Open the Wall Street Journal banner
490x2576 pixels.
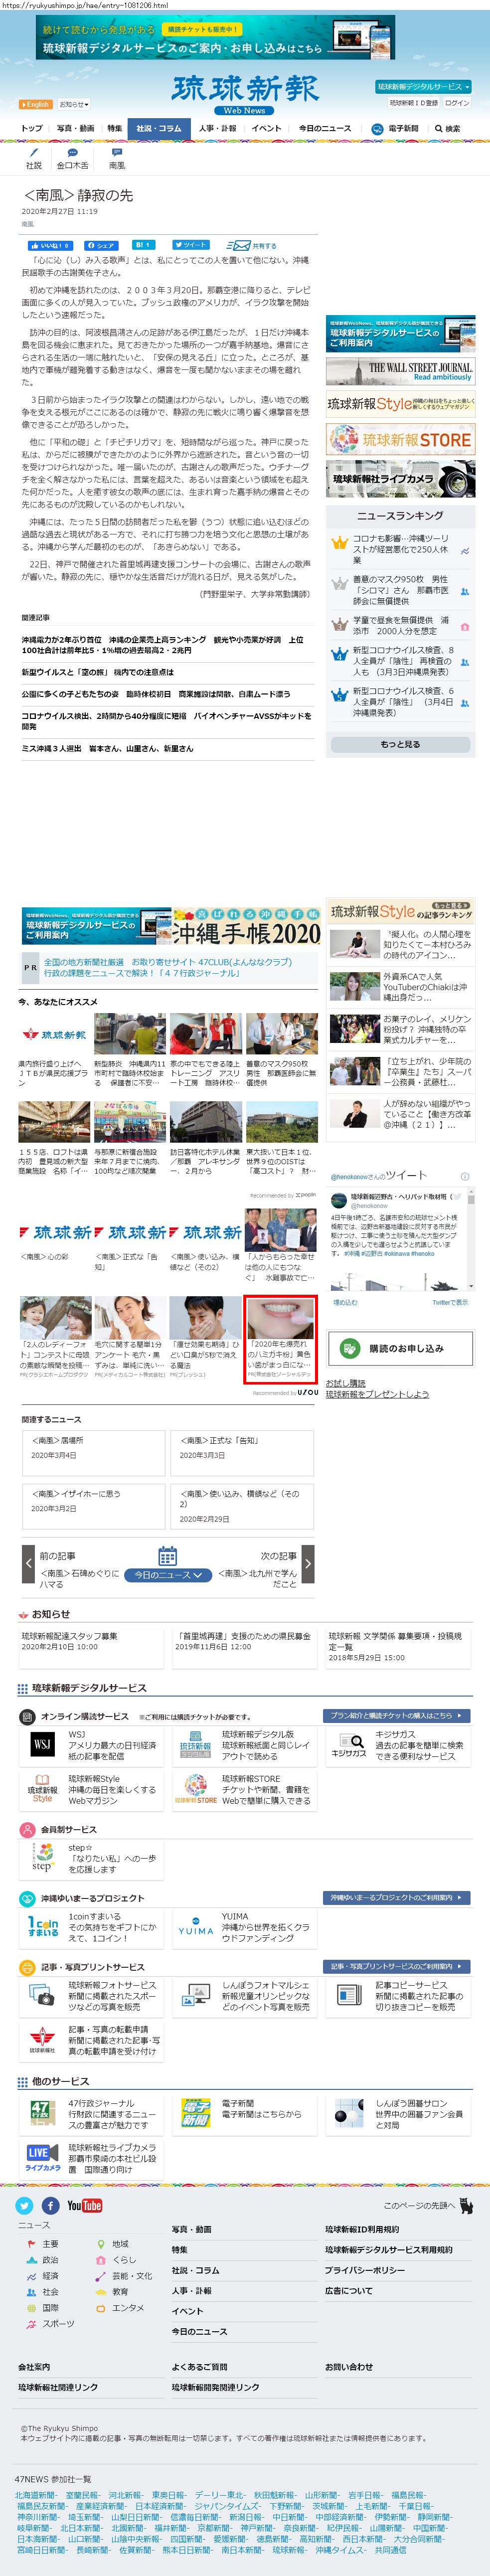[x=400, y=371]
